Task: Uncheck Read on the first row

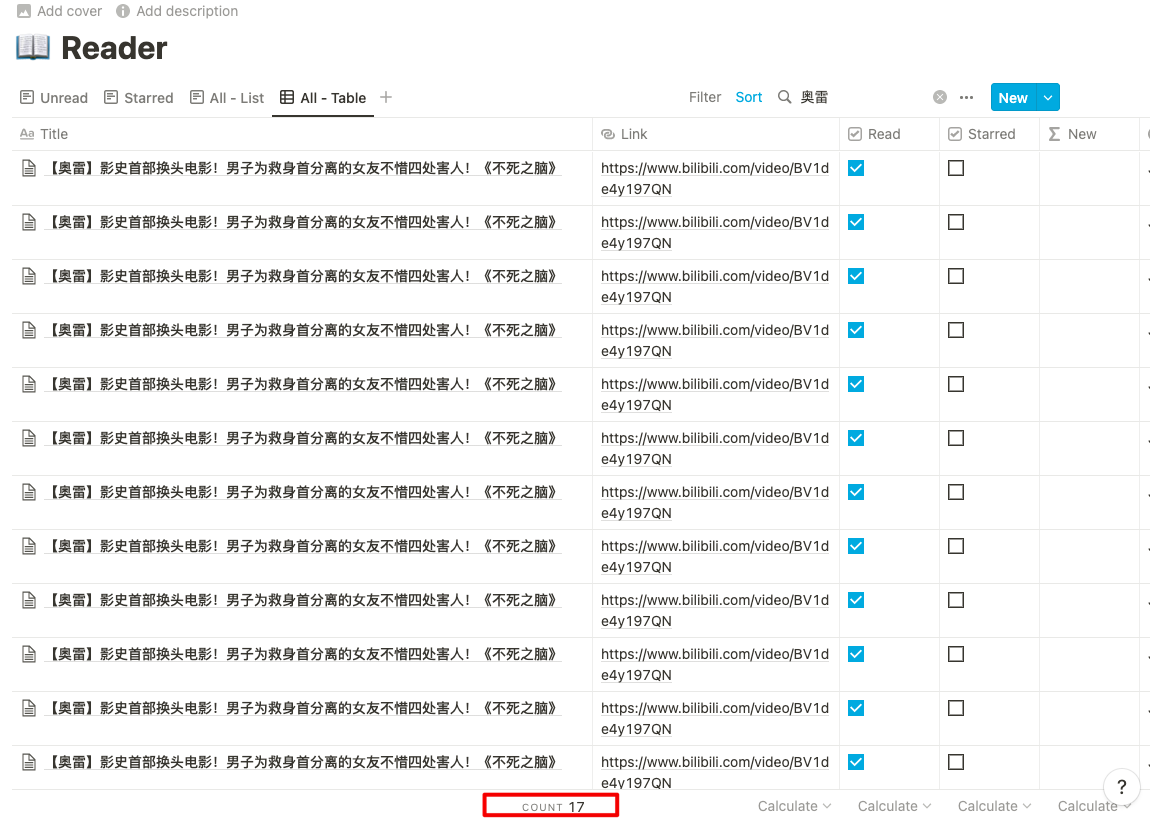Action: click(856, 167)
